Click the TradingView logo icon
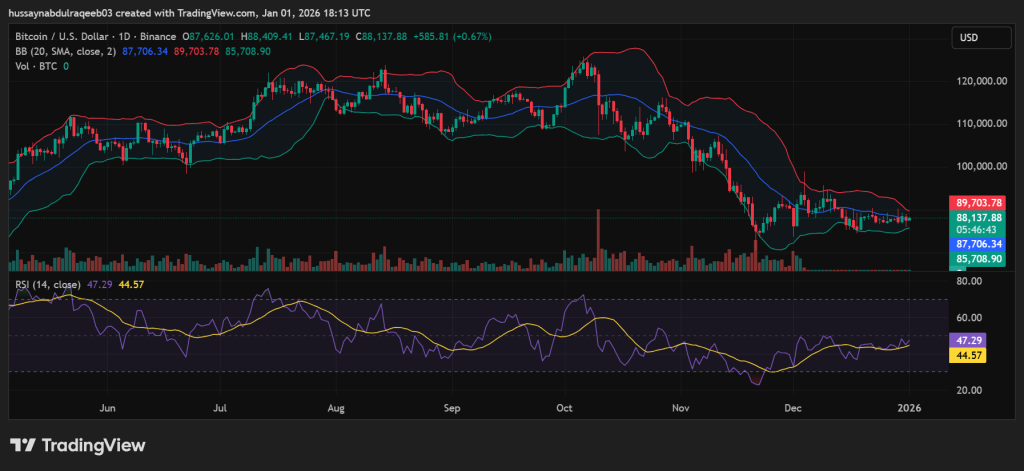This screenshot has height=471, width=1024. click(24, 445)
